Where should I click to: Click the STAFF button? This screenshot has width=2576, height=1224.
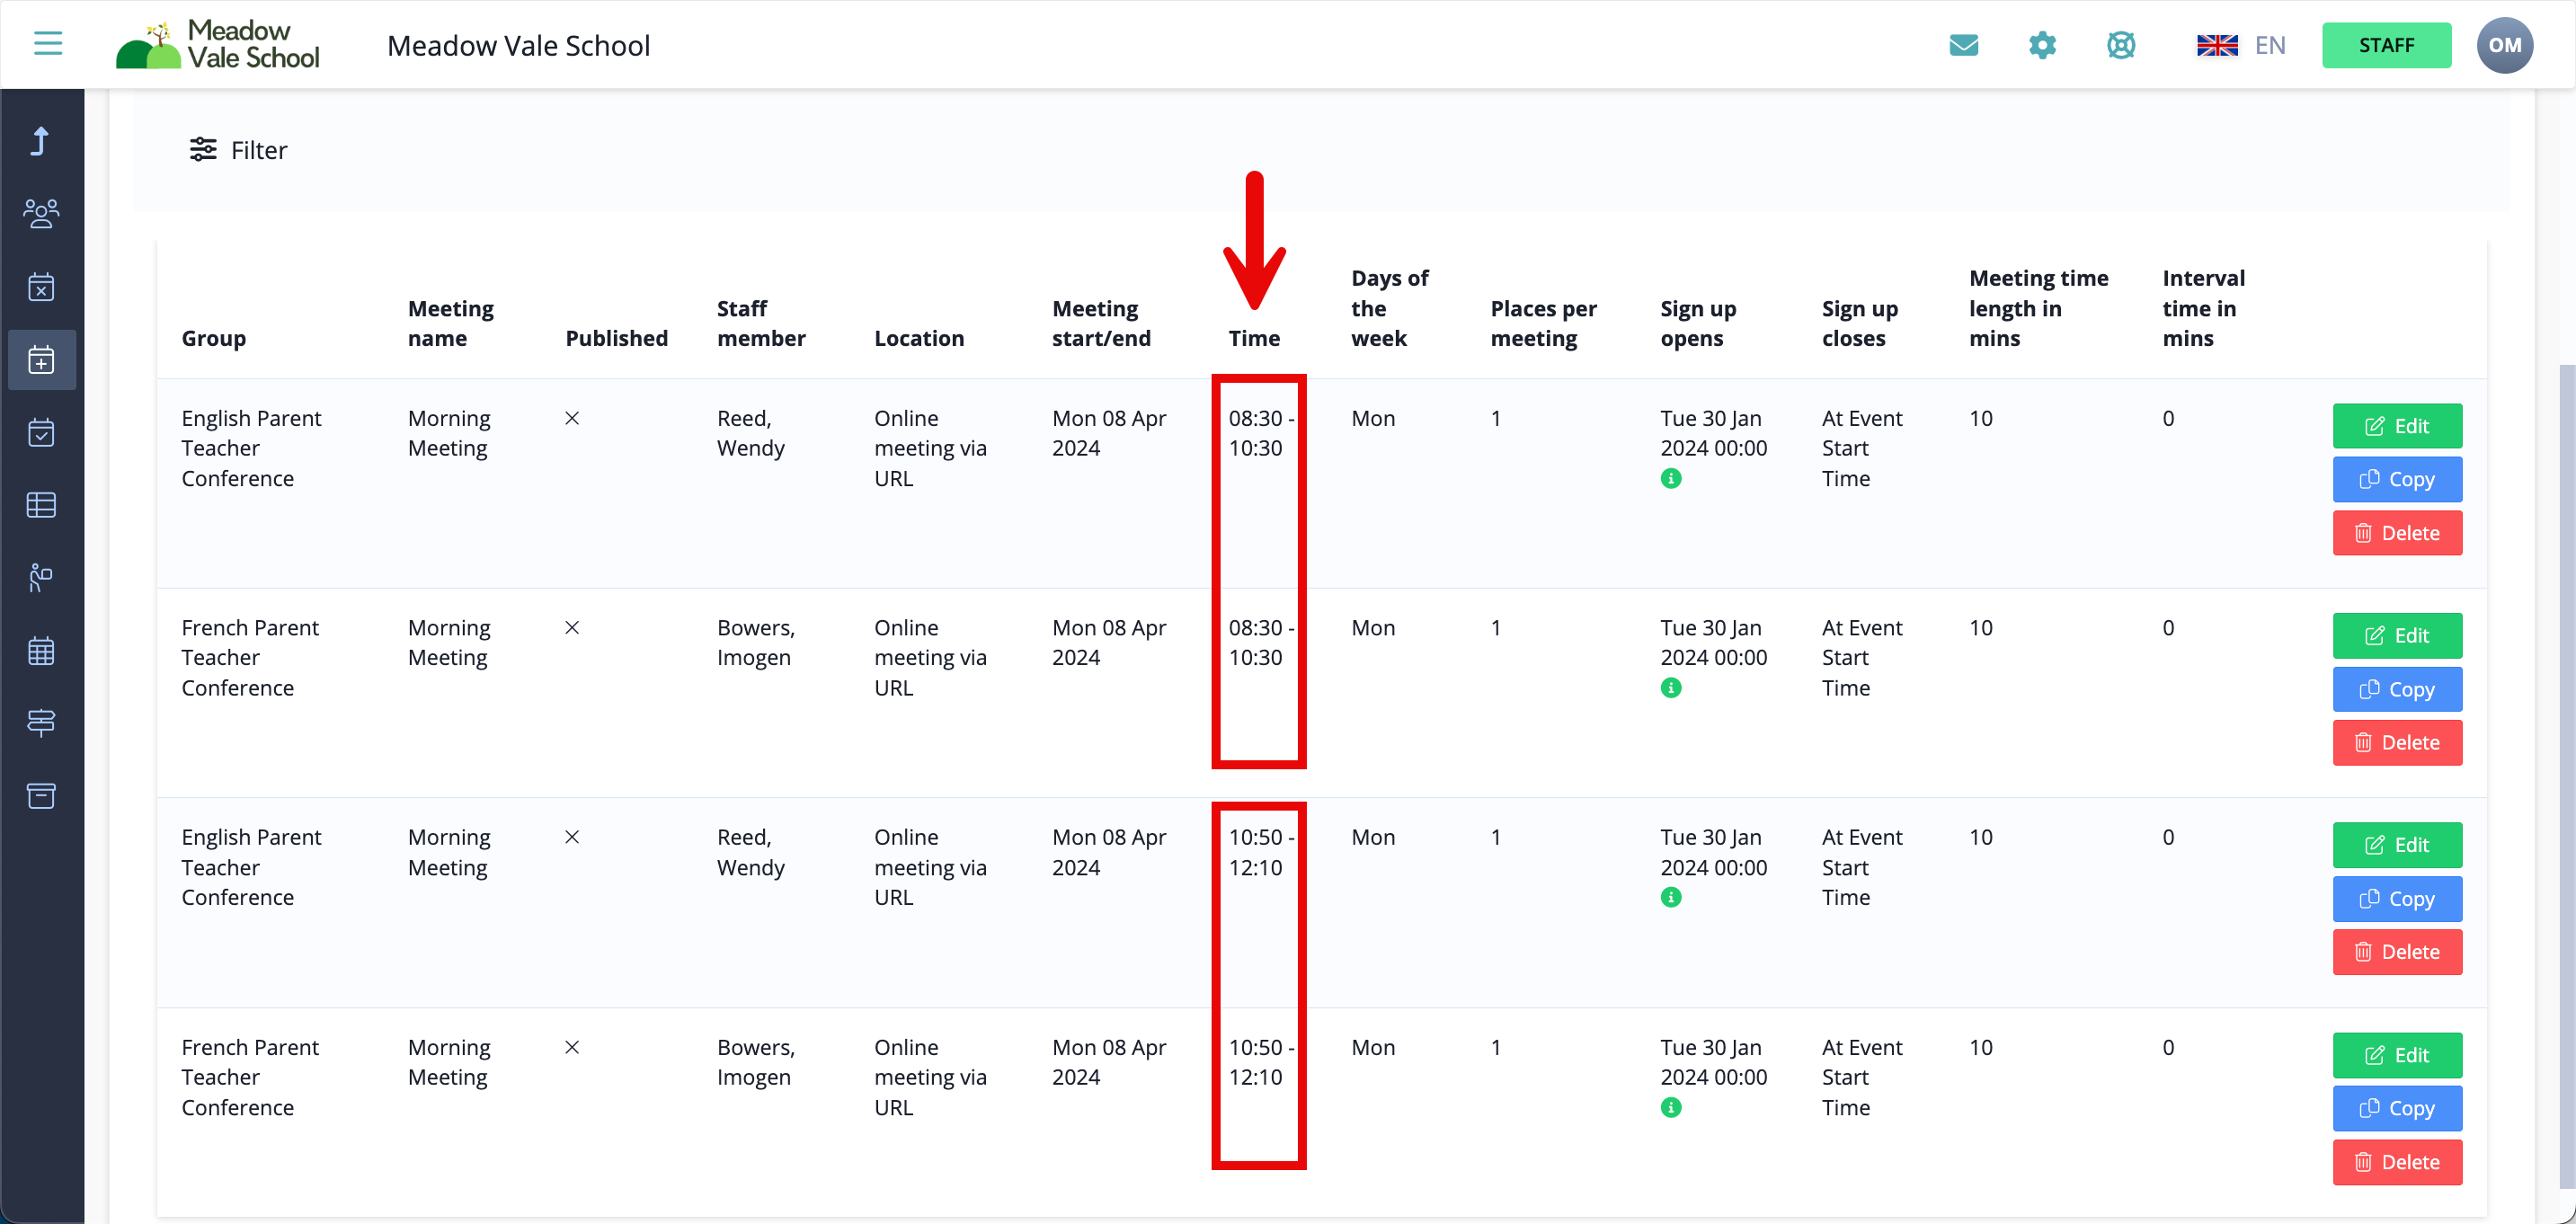click(x=2386, y=45)
